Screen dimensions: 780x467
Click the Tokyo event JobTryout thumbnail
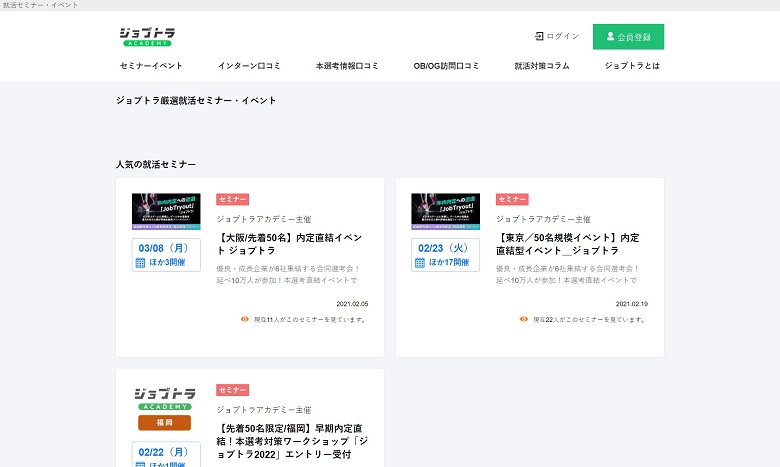tap(446, 211)
